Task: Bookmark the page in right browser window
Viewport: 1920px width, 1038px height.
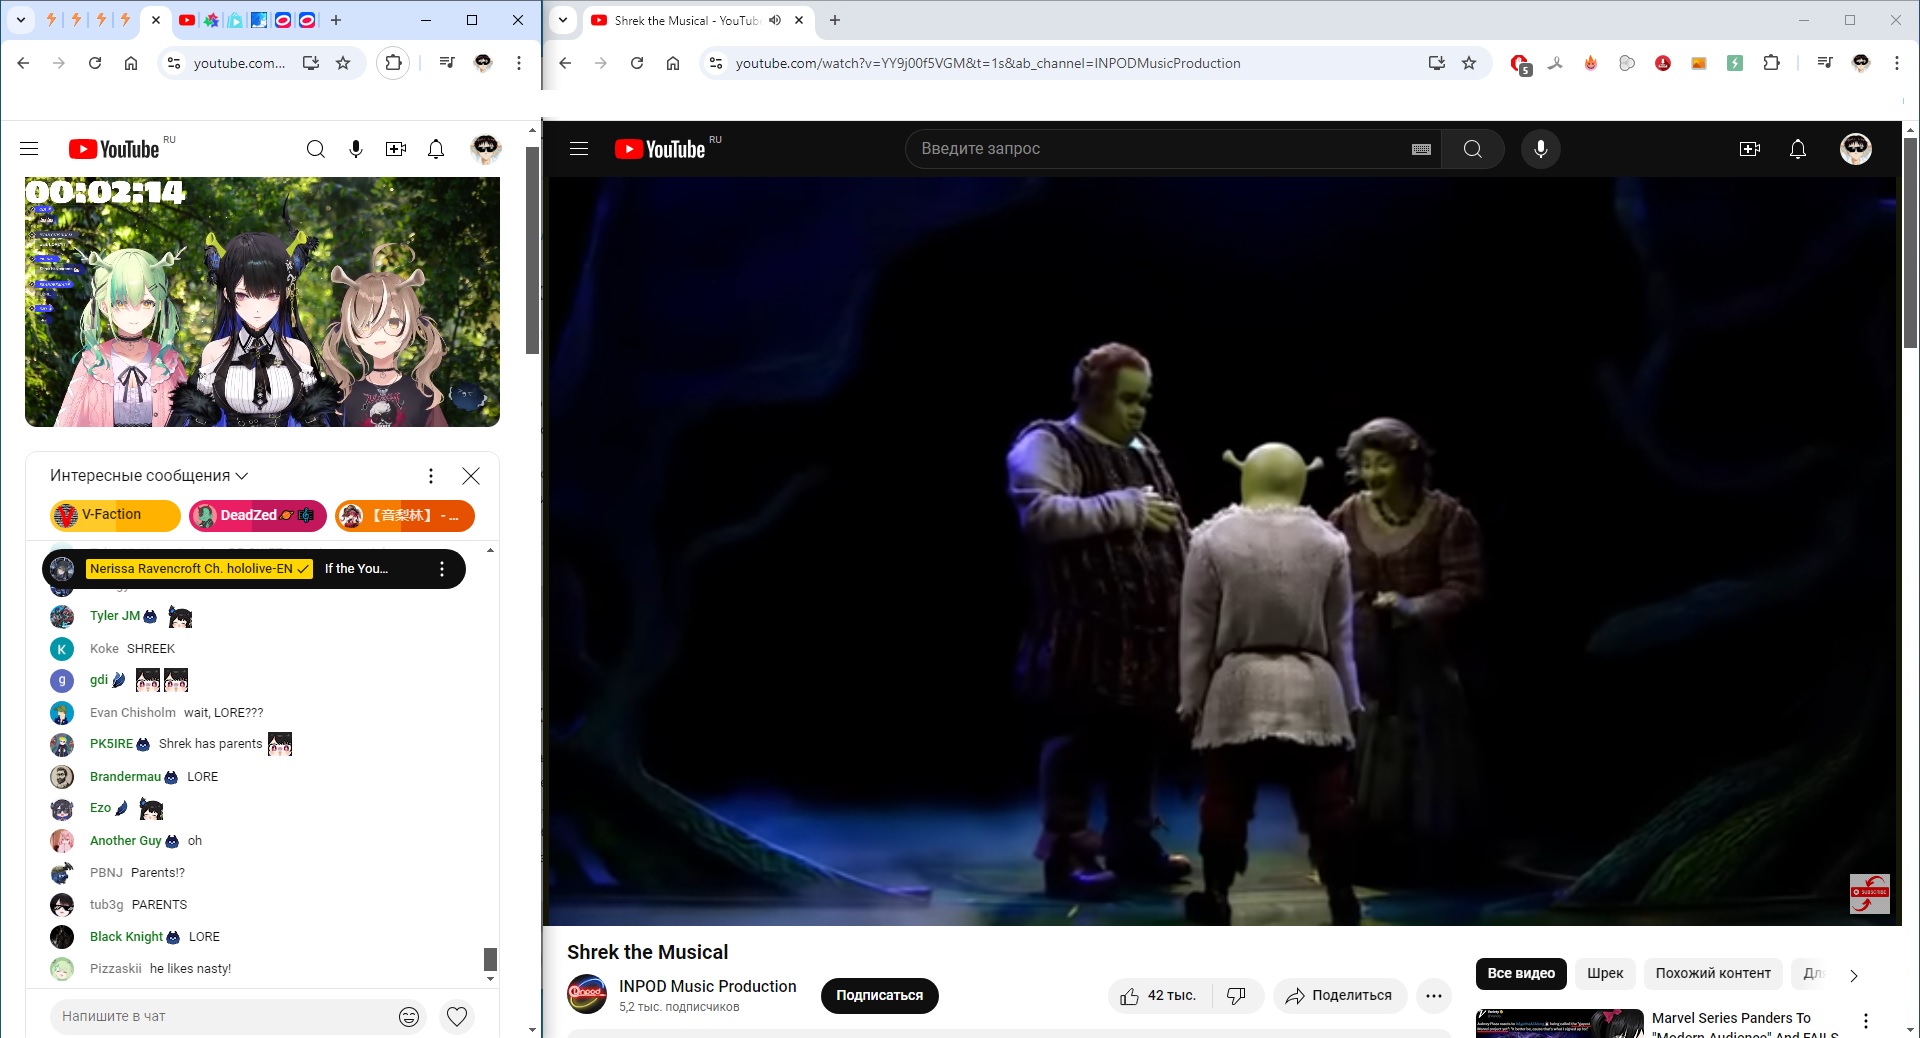Action: click(x=1469, y=63)
